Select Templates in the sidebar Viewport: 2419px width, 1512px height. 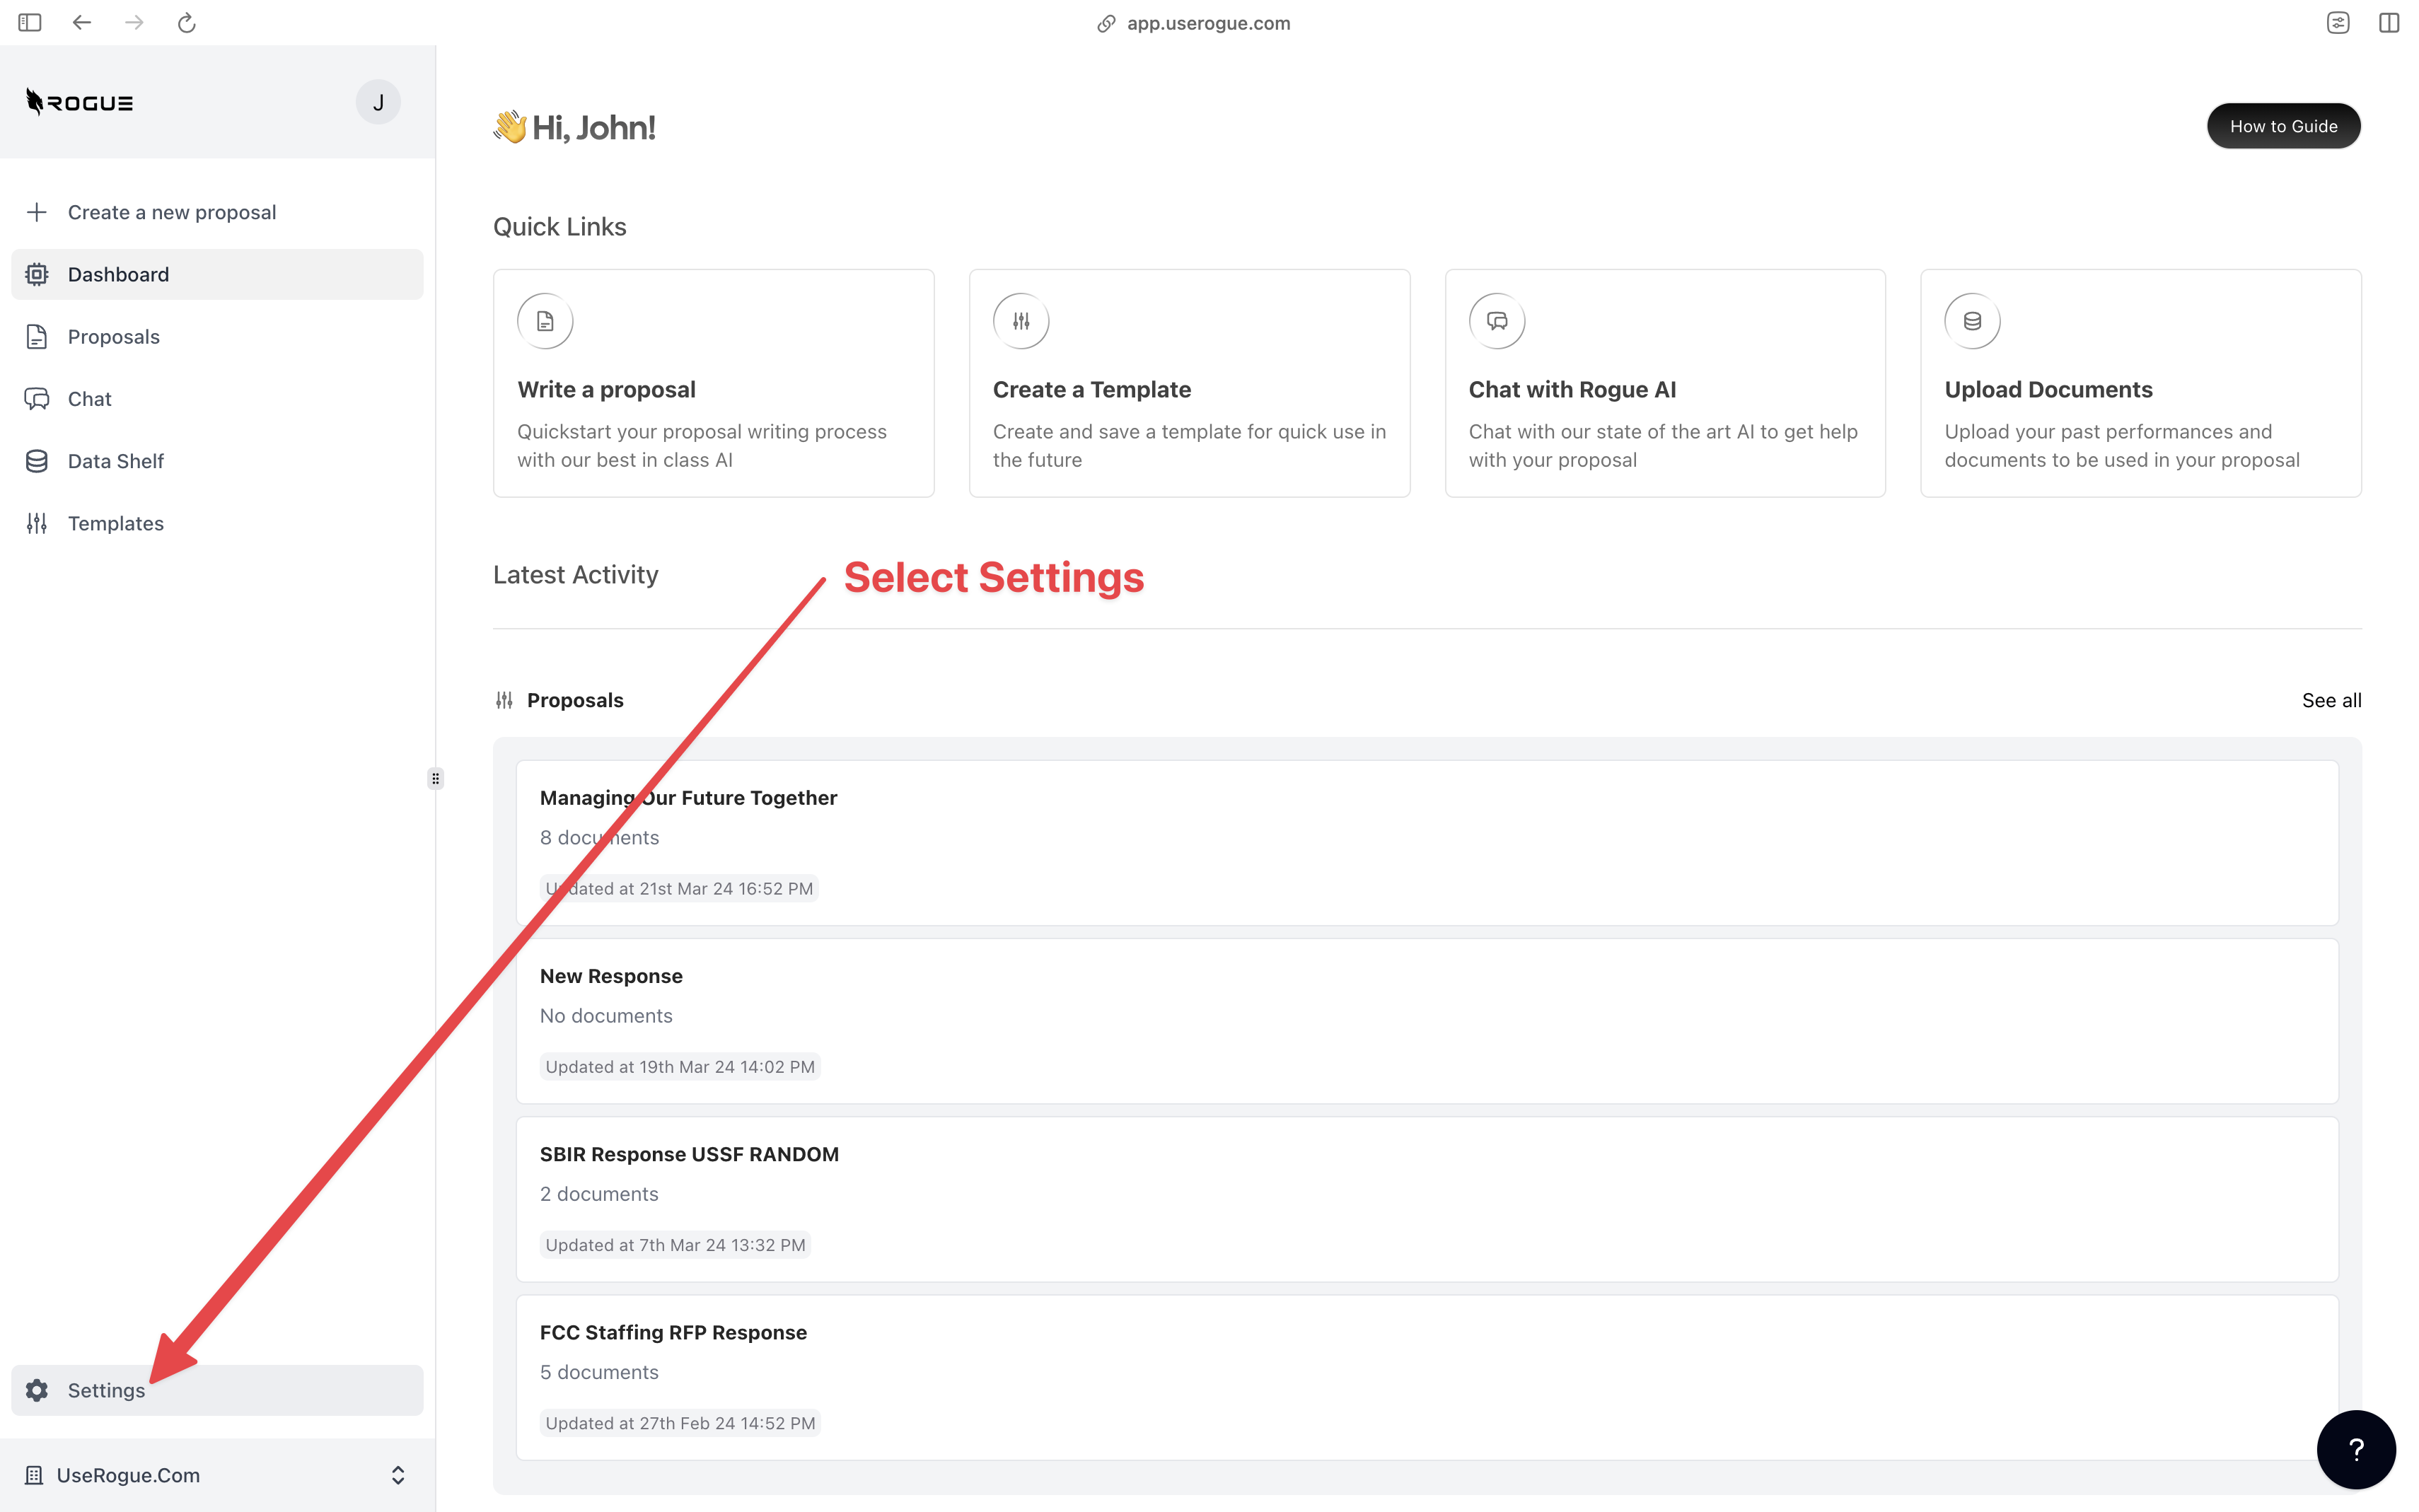click(116, 523)
